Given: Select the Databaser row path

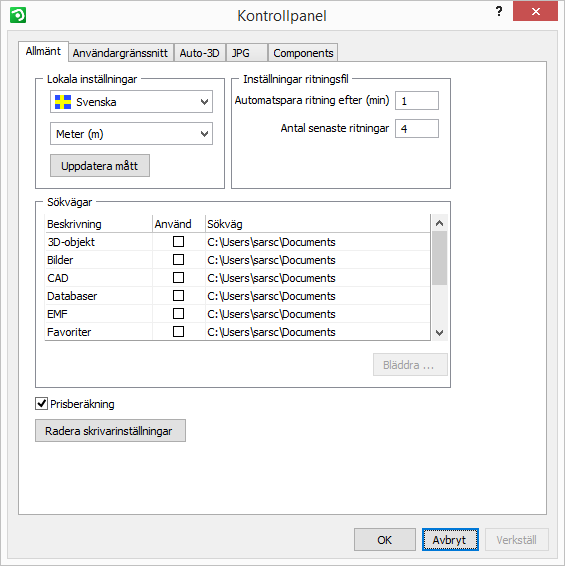Looking at the screenshot, I should click(x=271, y=296).
